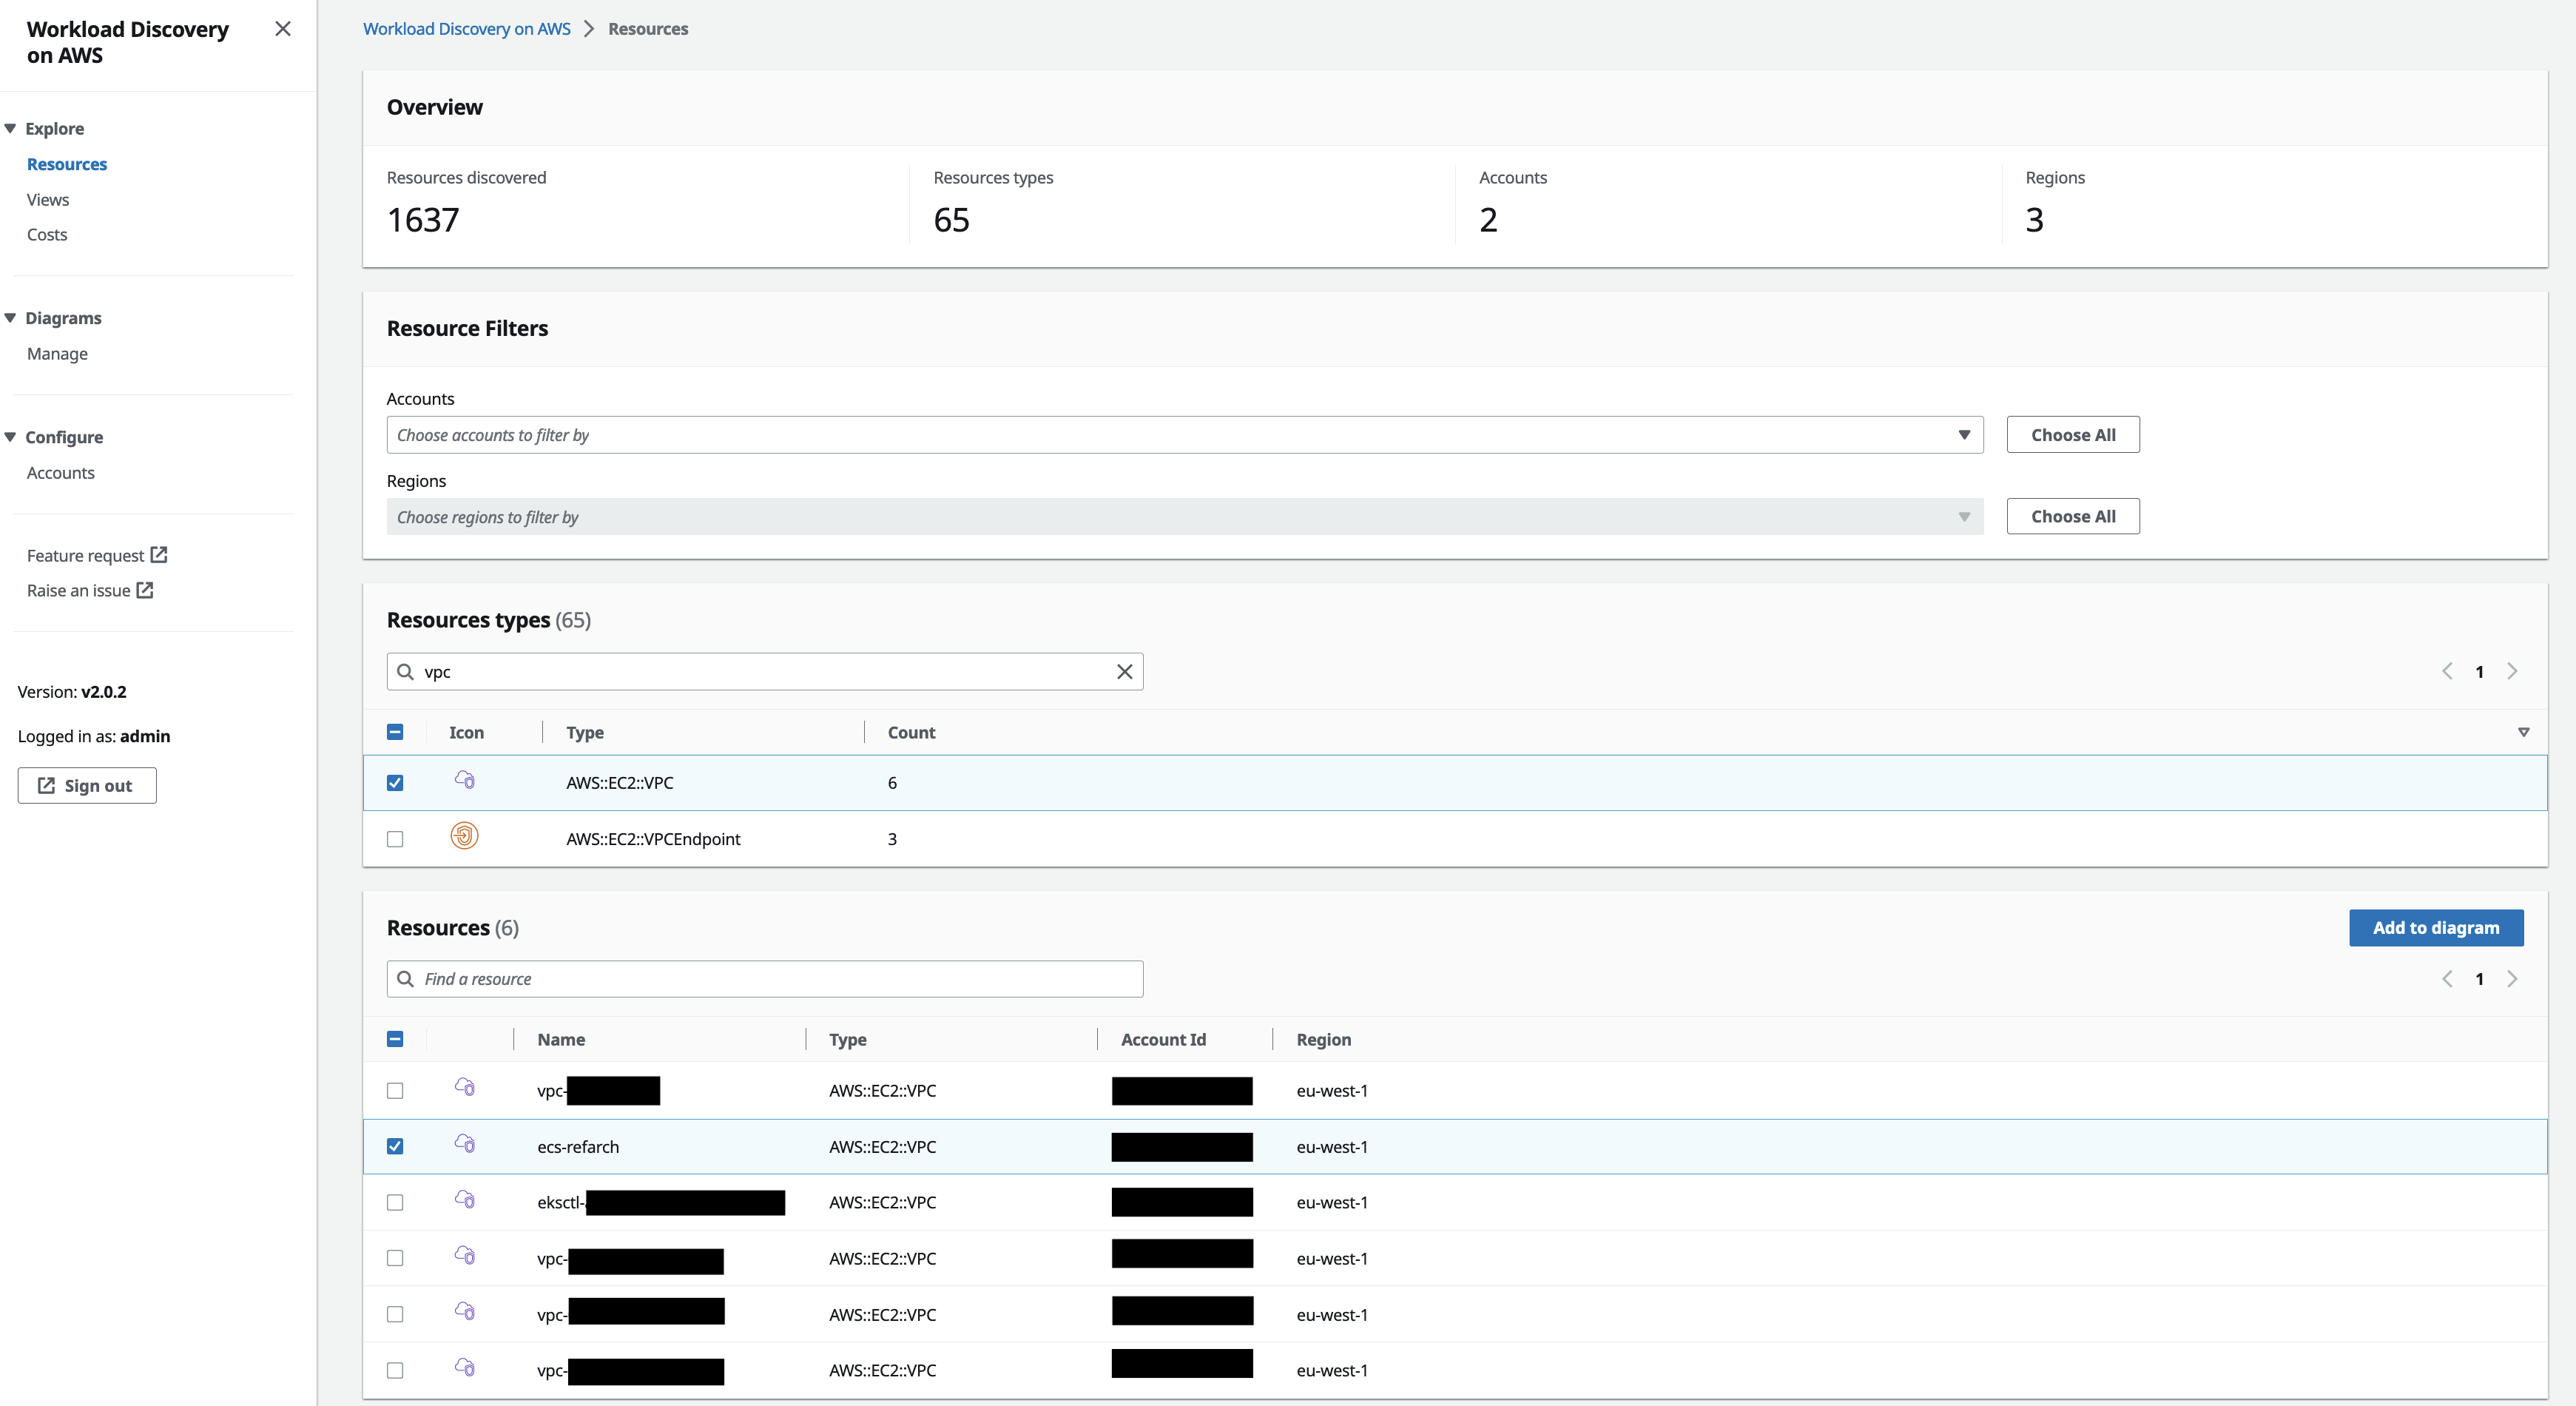
Task: Collapse the Configure section in the sidebar
Action: 10,436
